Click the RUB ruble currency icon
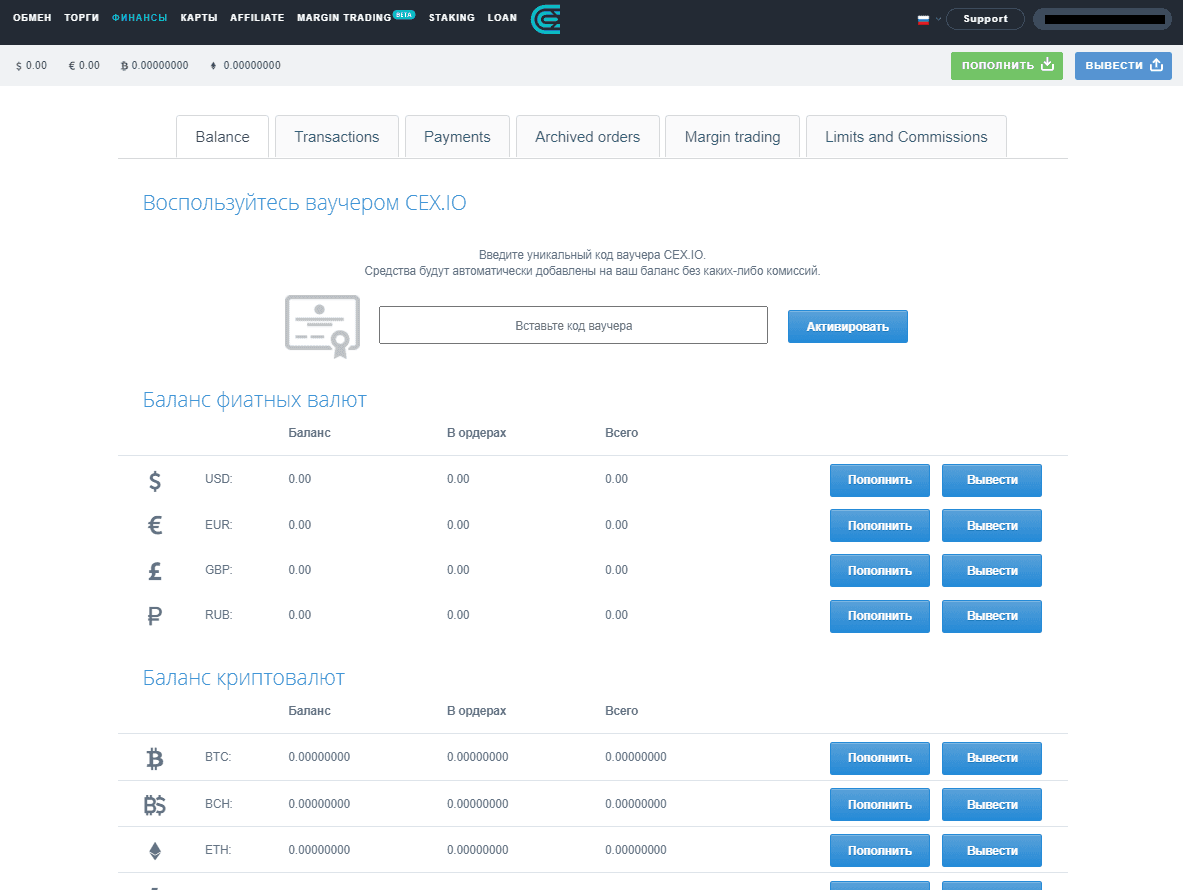Viewport: 1183px width, 890px height. pos(155,616)
